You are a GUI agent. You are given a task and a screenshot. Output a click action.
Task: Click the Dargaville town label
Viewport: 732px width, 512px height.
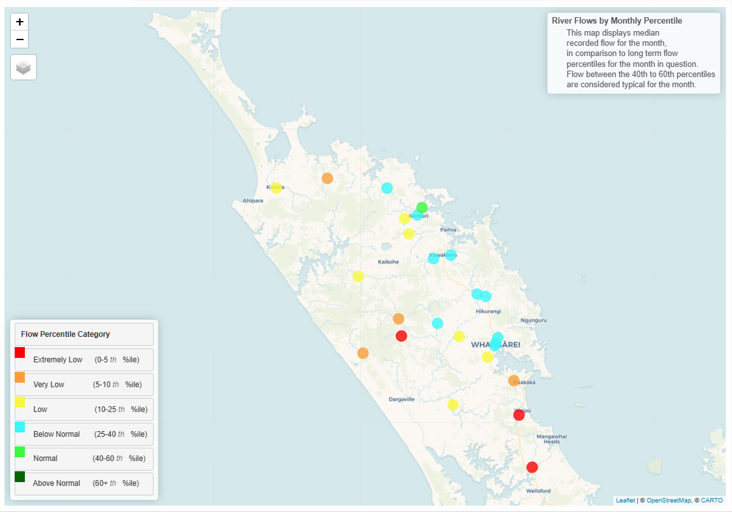[401, 400]
